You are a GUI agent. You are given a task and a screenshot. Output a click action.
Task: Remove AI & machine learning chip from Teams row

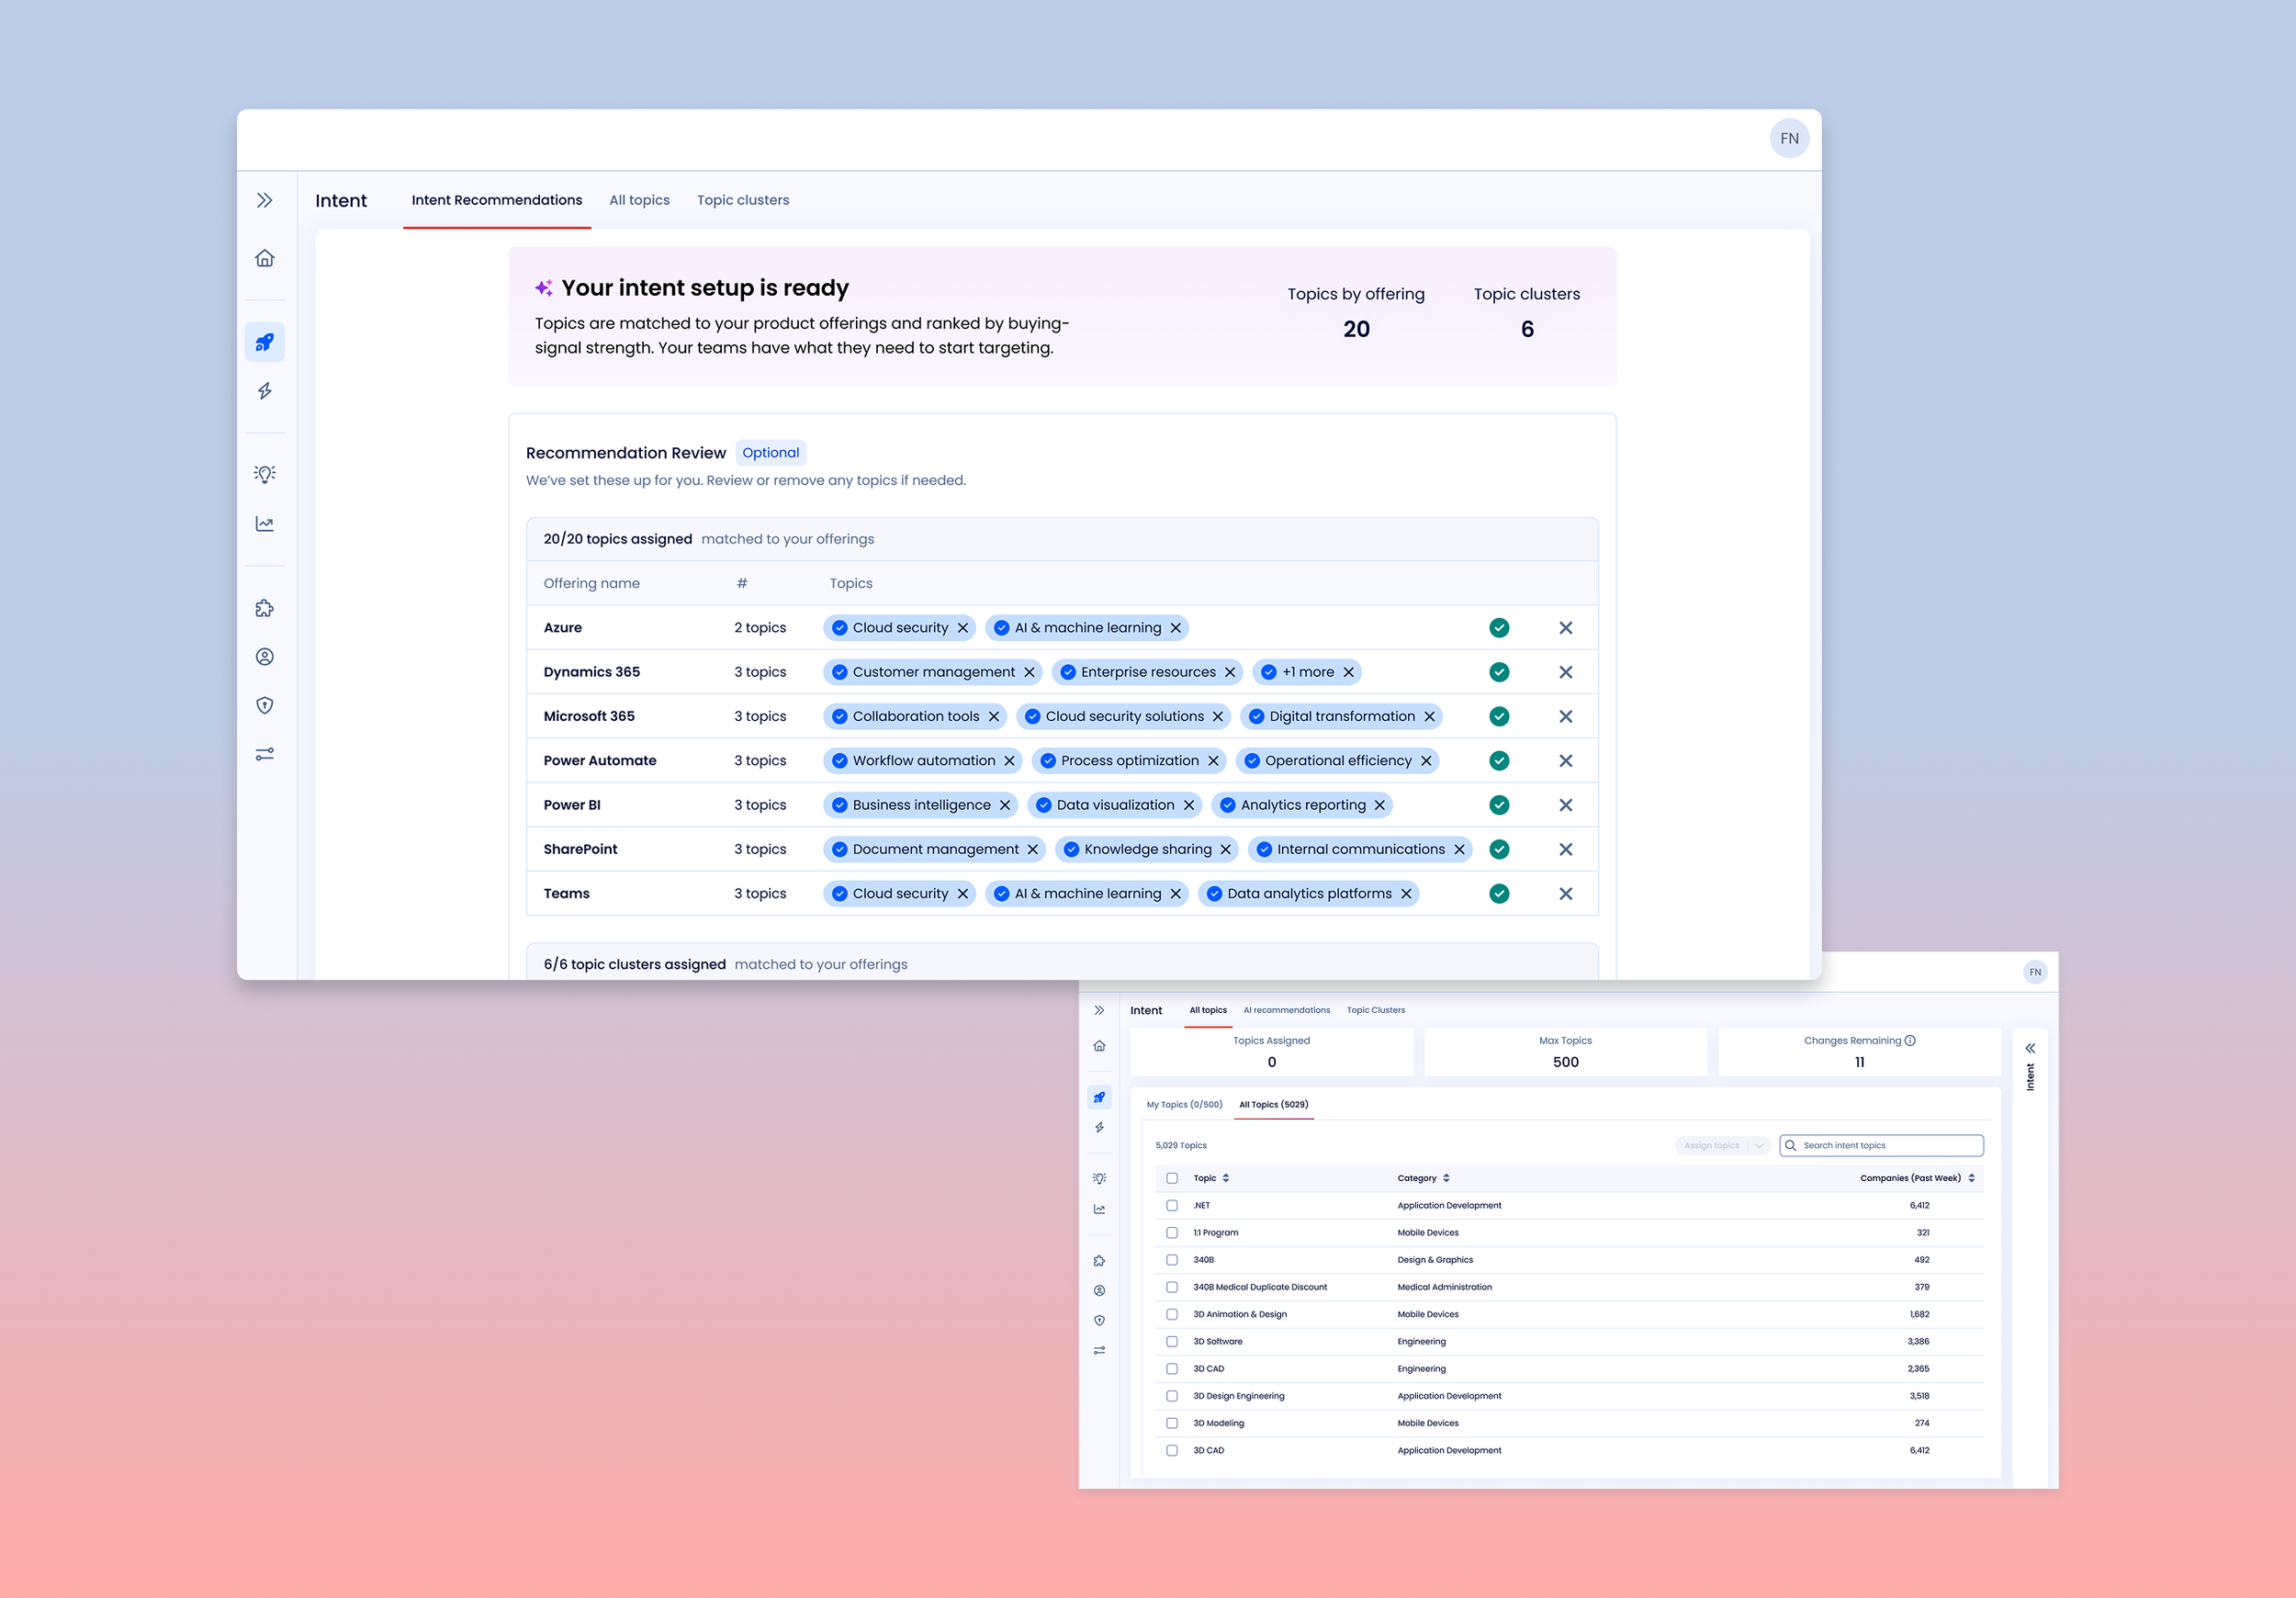pyautogui.click(x=1175, y=894)
